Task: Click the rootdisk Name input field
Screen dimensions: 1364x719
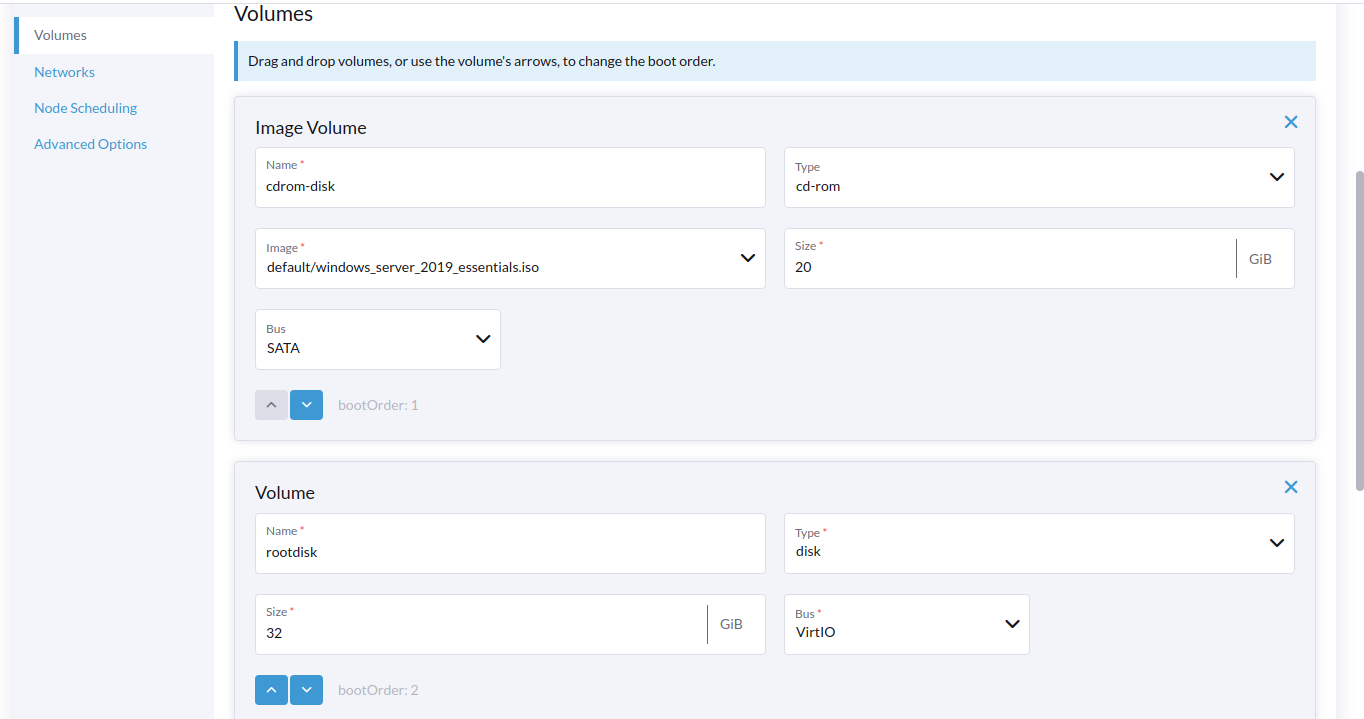Action: coord(510,544)
